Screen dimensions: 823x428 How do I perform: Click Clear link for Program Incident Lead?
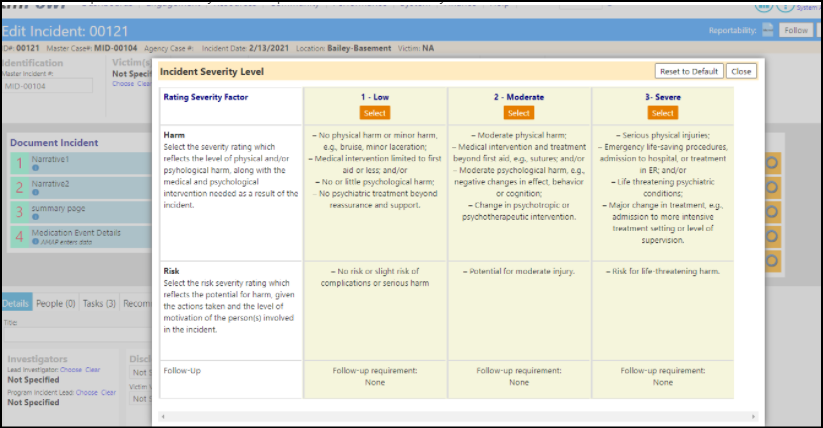(x=109, y=392)
